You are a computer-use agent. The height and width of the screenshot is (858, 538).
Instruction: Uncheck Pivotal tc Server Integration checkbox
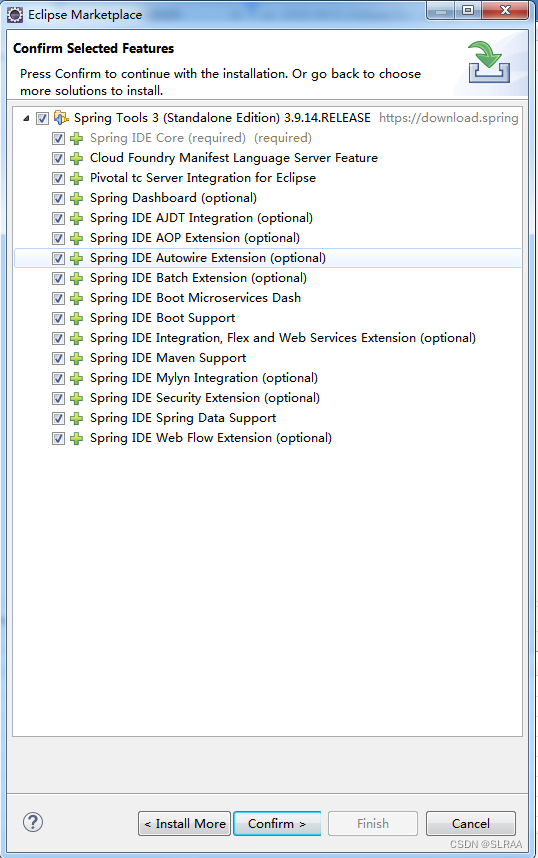59,178
